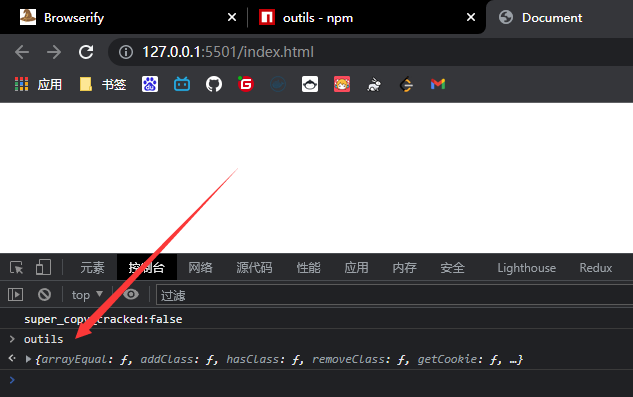Open the rabbit bookmark icon

(x=374, y=84)
